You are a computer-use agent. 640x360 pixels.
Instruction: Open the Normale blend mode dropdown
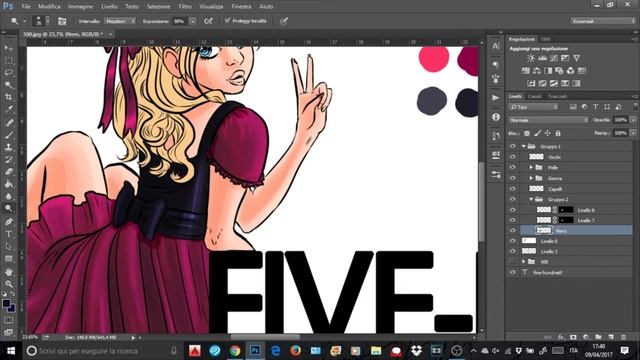coord(548,120)
